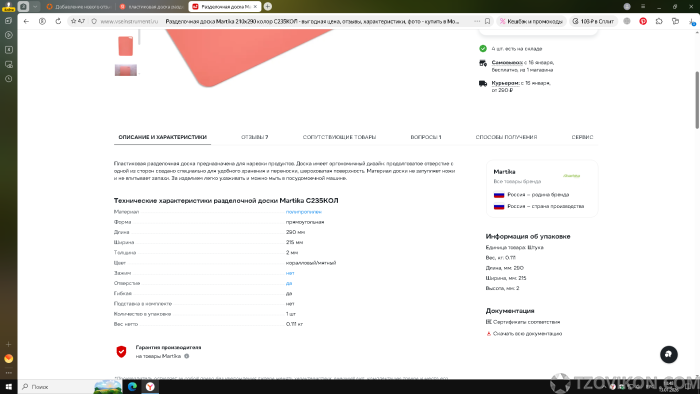700x394 pixels.
Task: Open the browser profile avatar
Action: point(627,6)
